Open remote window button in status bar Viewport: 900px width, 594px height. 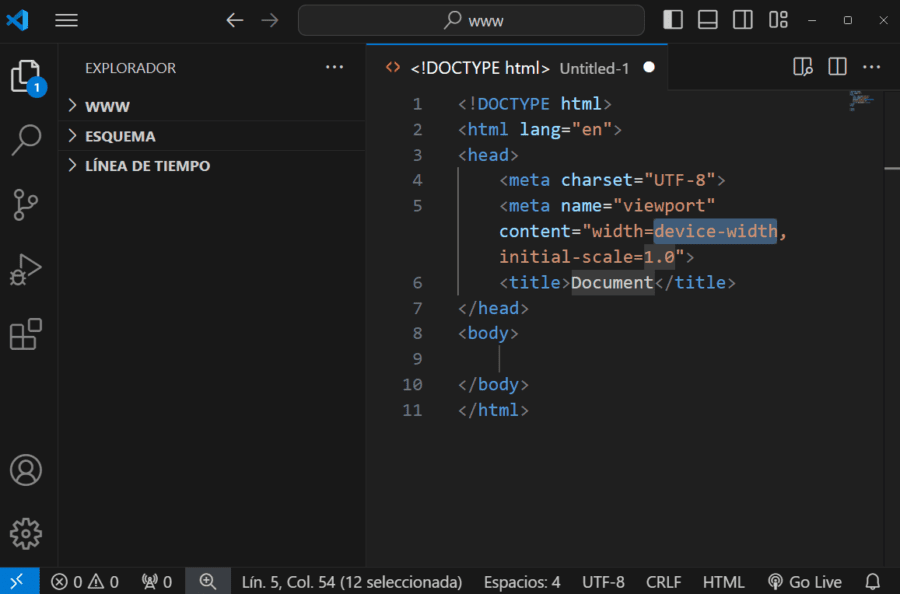point(20,581)
